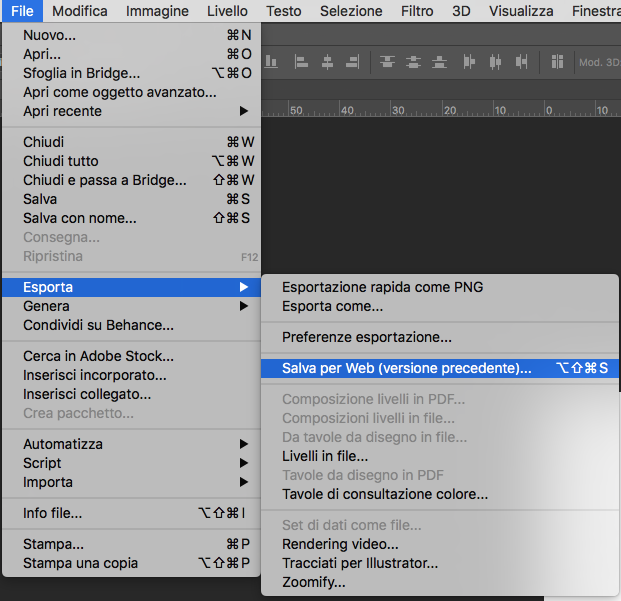Open Info file...
The width and height of the screenshot is (621, 601).
tap(131, 513)
